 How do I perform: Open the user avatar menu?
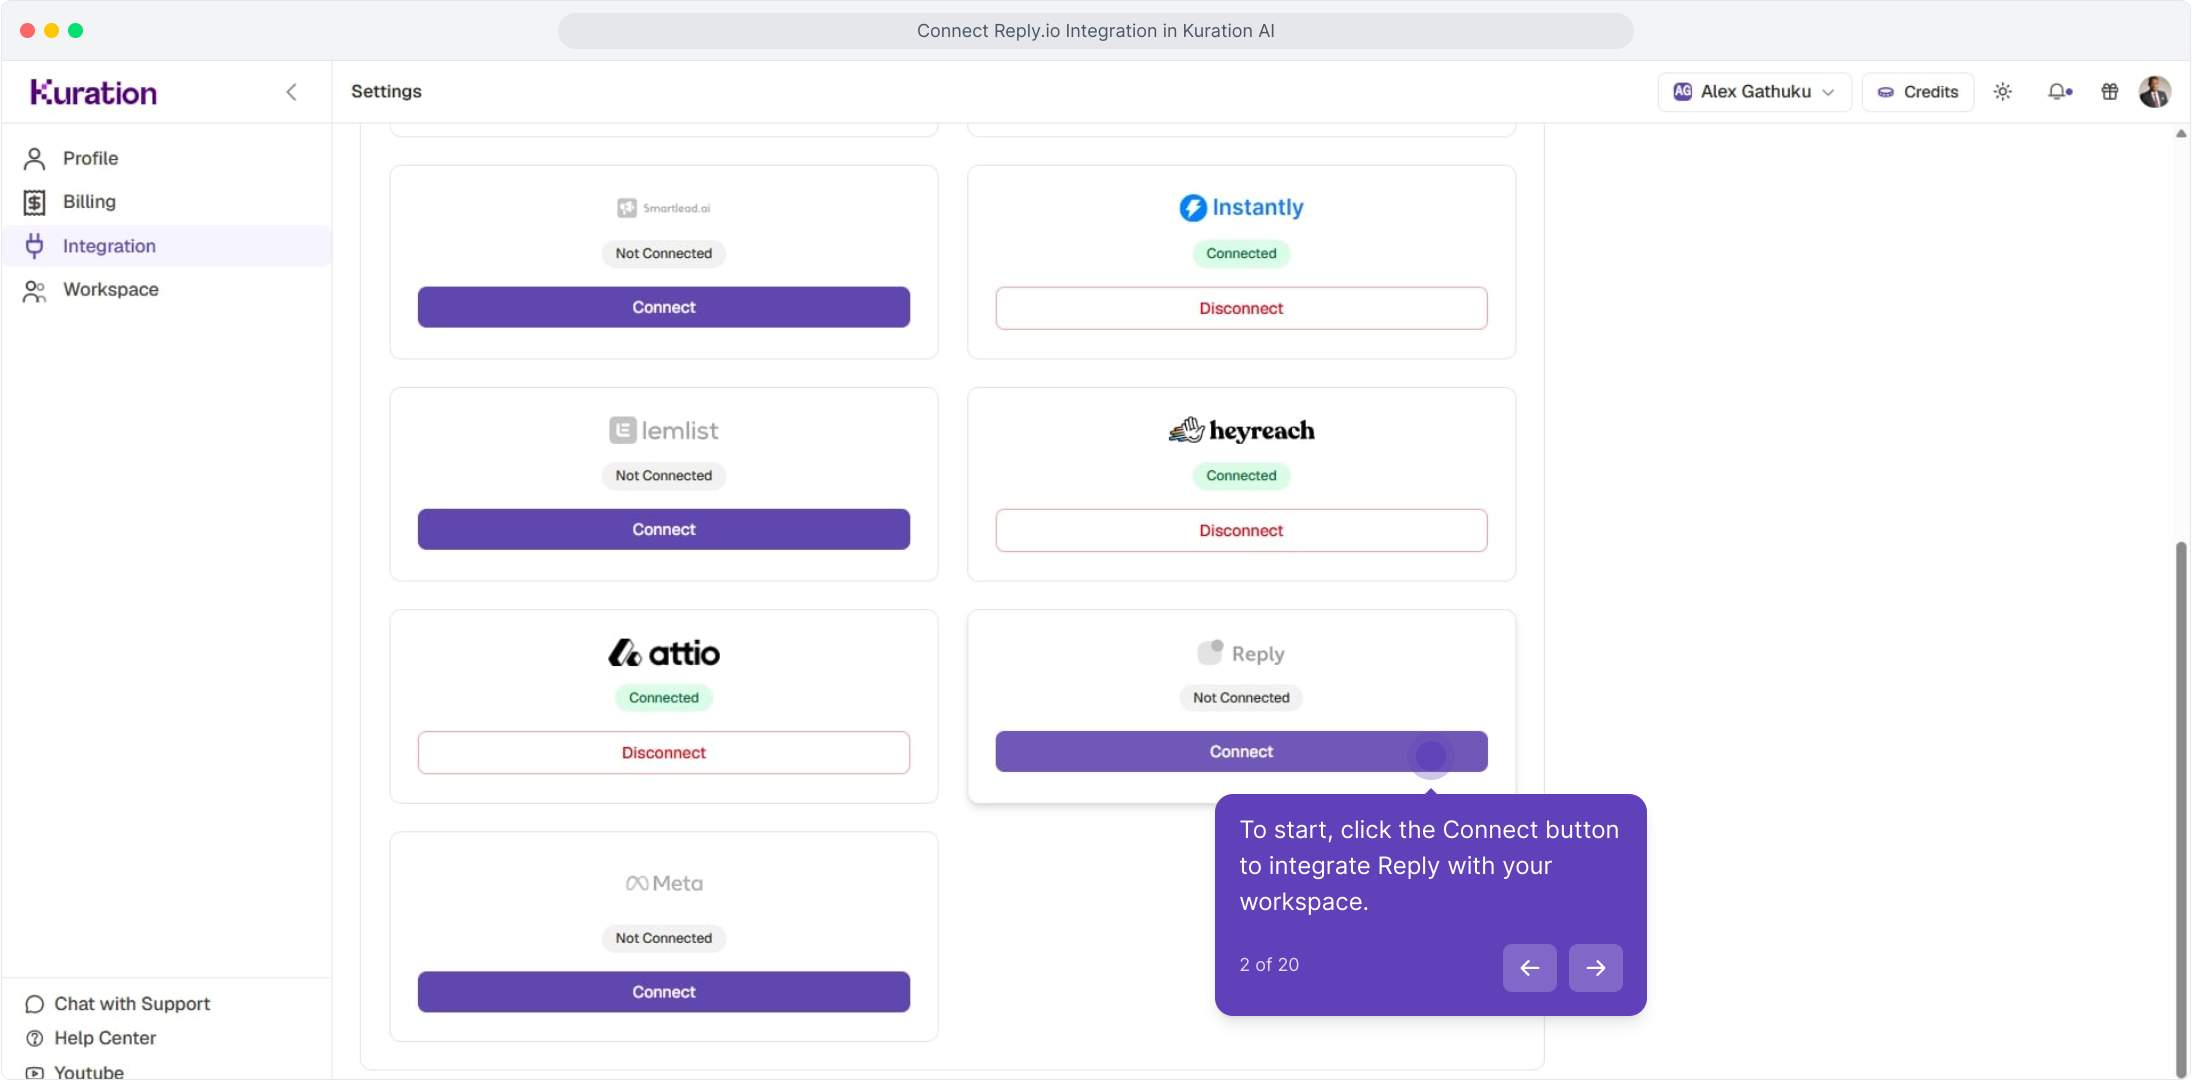point(2155,92)
